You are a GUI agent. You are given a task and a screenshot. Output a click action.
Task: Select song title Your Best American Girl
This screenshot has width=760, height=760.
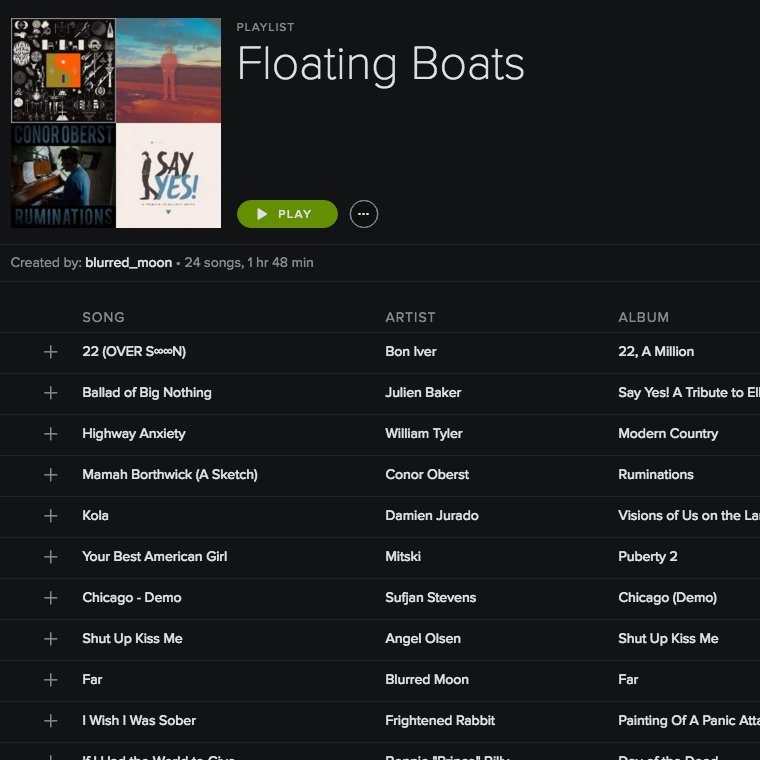point(155,556)
